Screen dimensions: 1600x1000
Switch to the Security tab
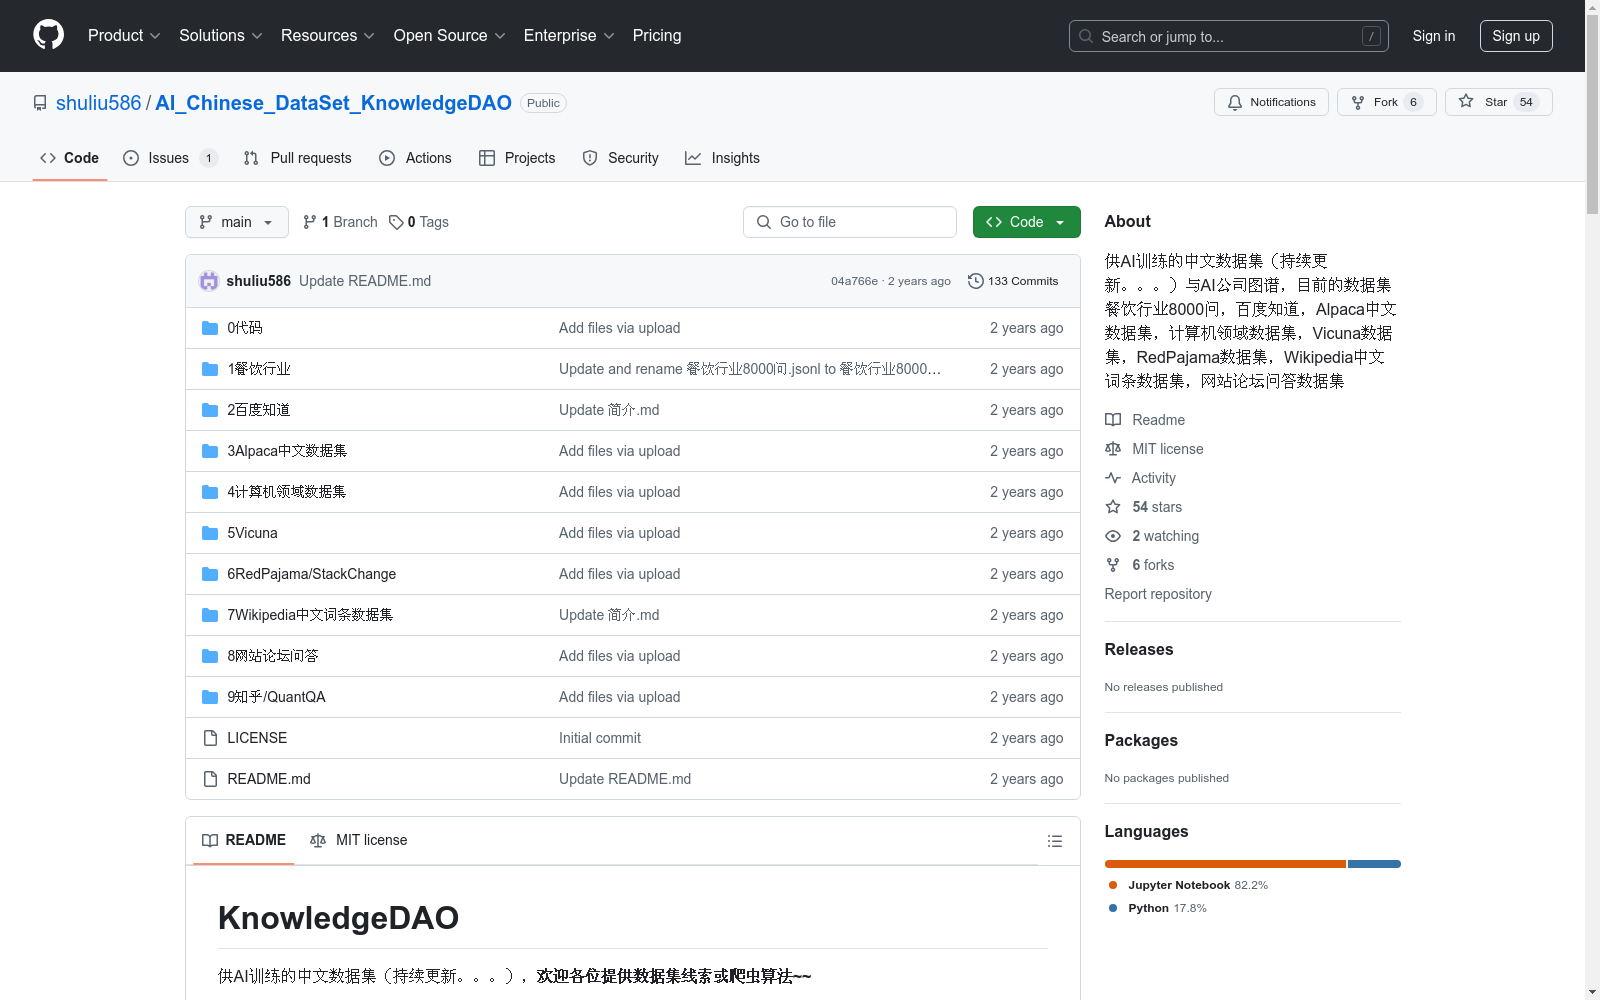tap(621, 158)
